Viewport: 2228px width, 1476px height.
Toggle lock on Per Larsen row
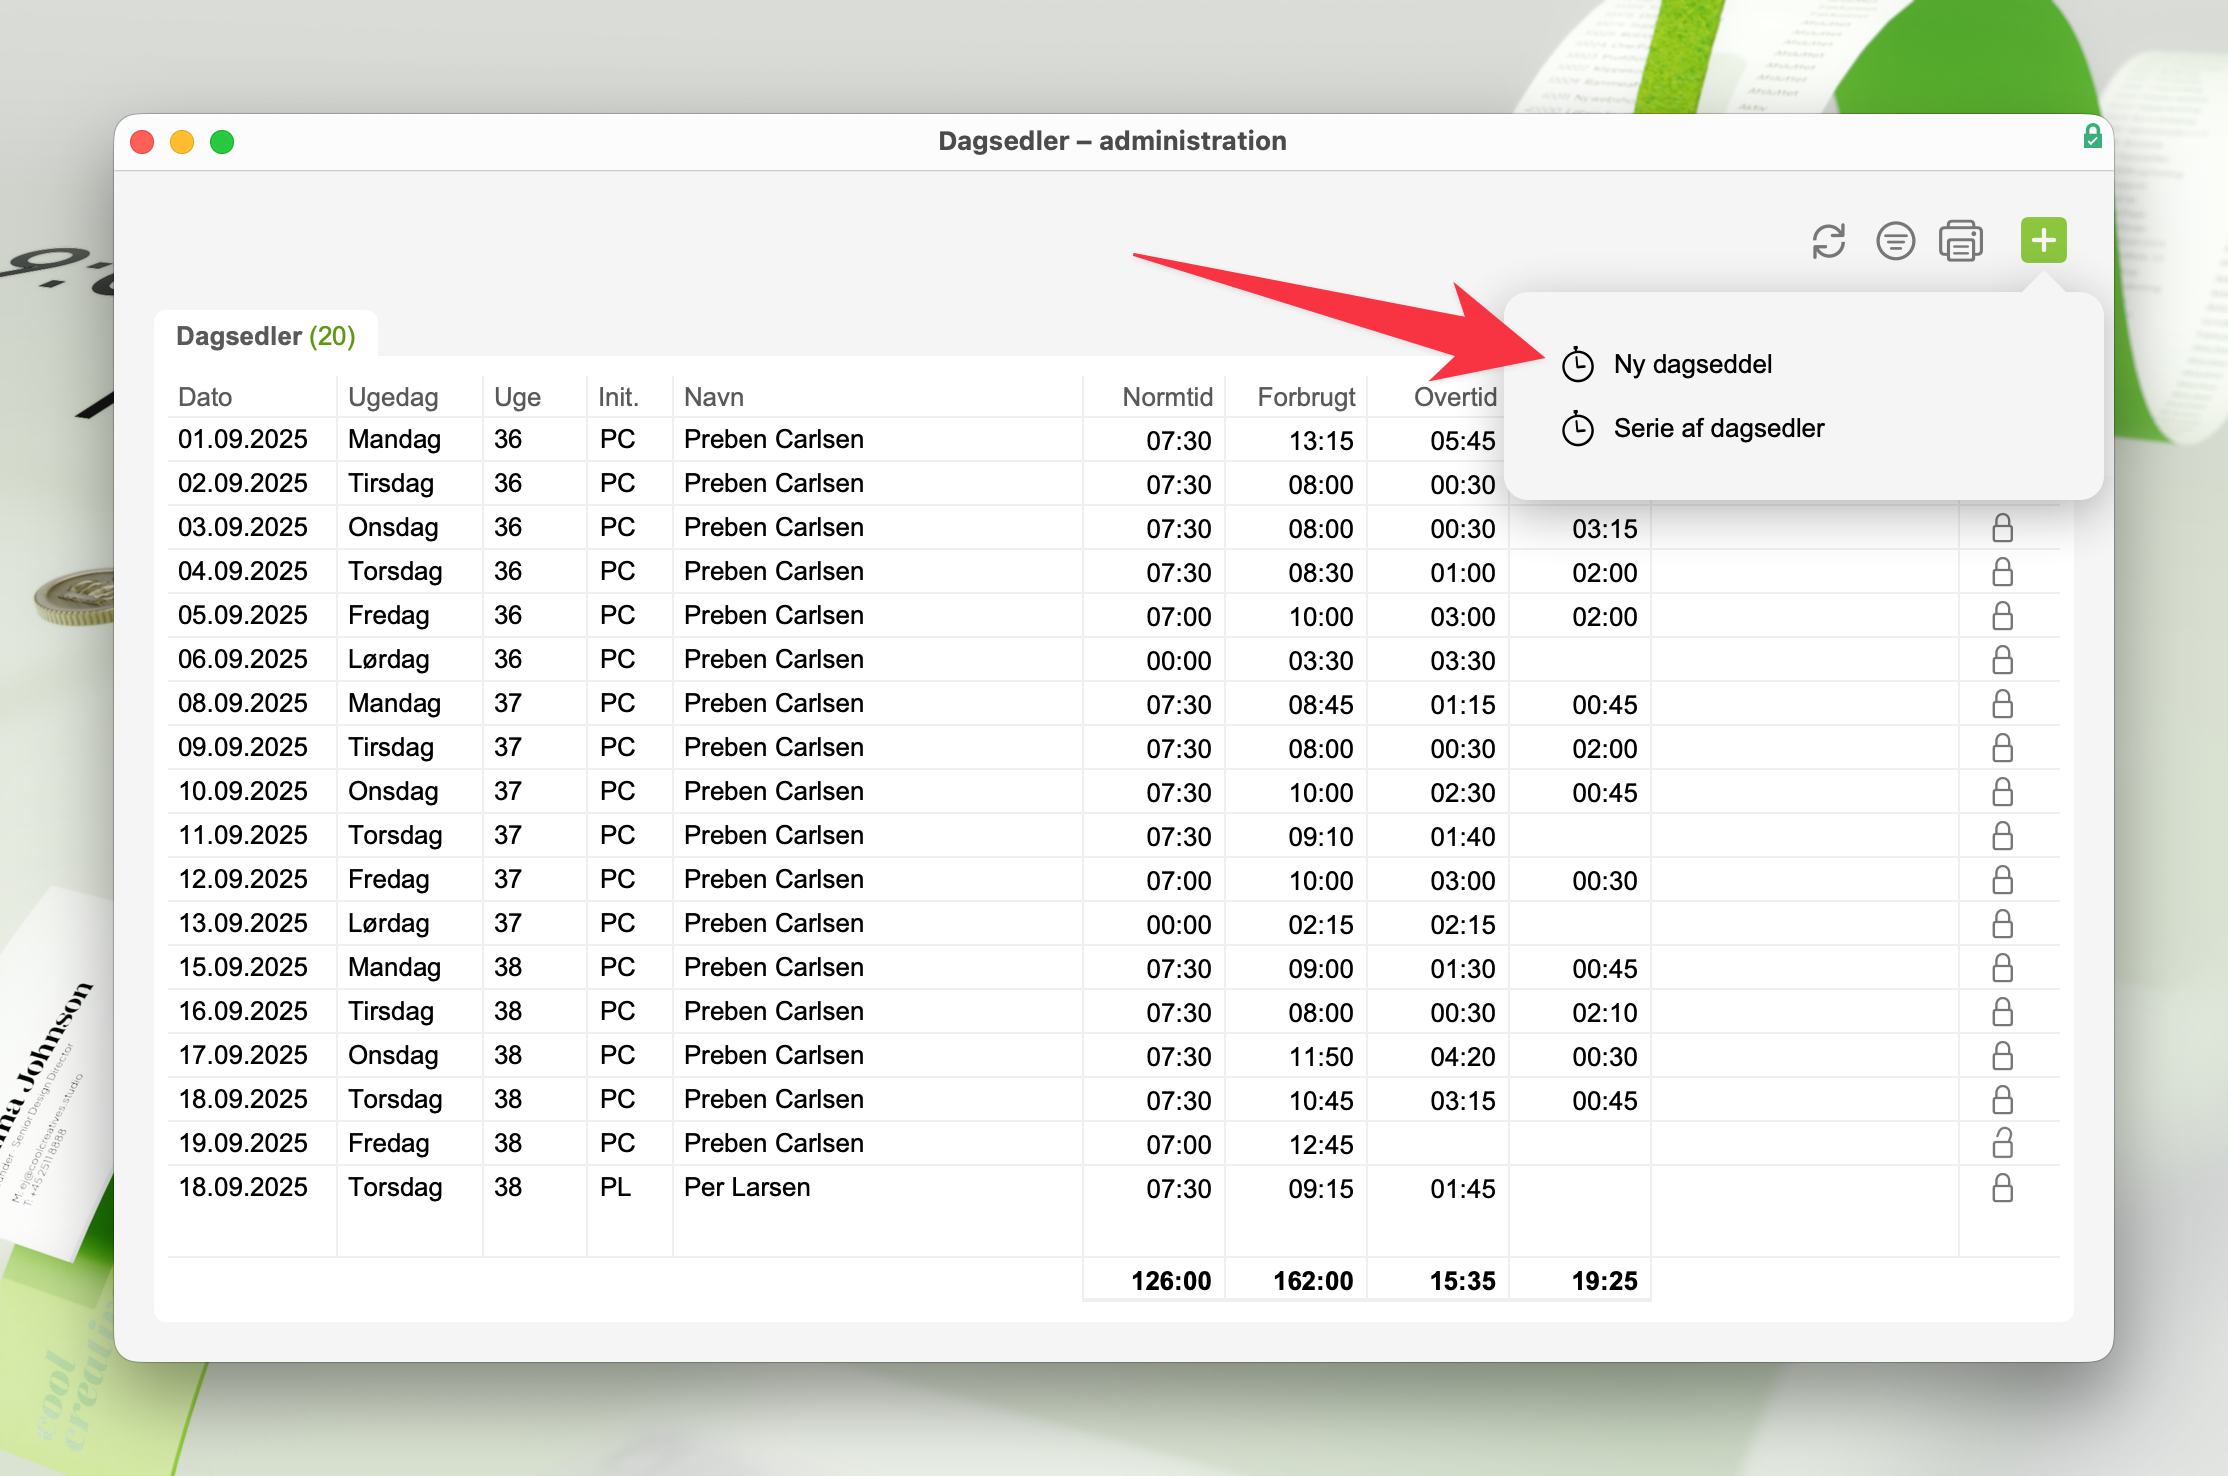(2002, 1188)
